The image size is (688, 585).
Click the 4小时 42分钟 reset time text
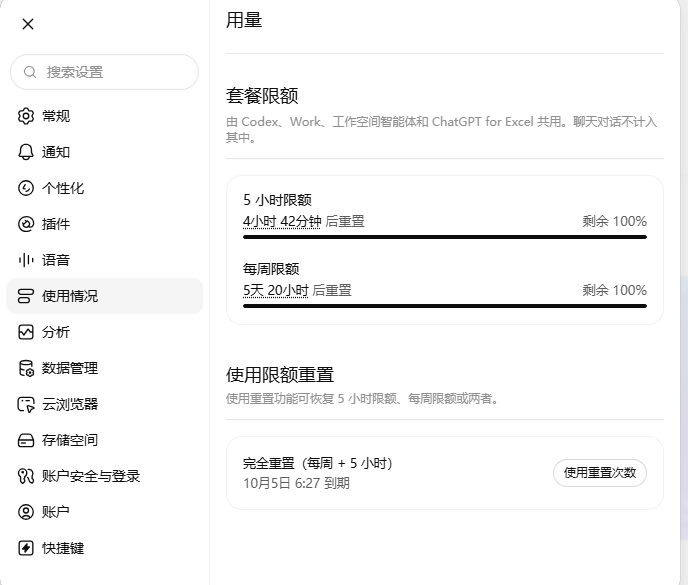click(x=282, y=221)
